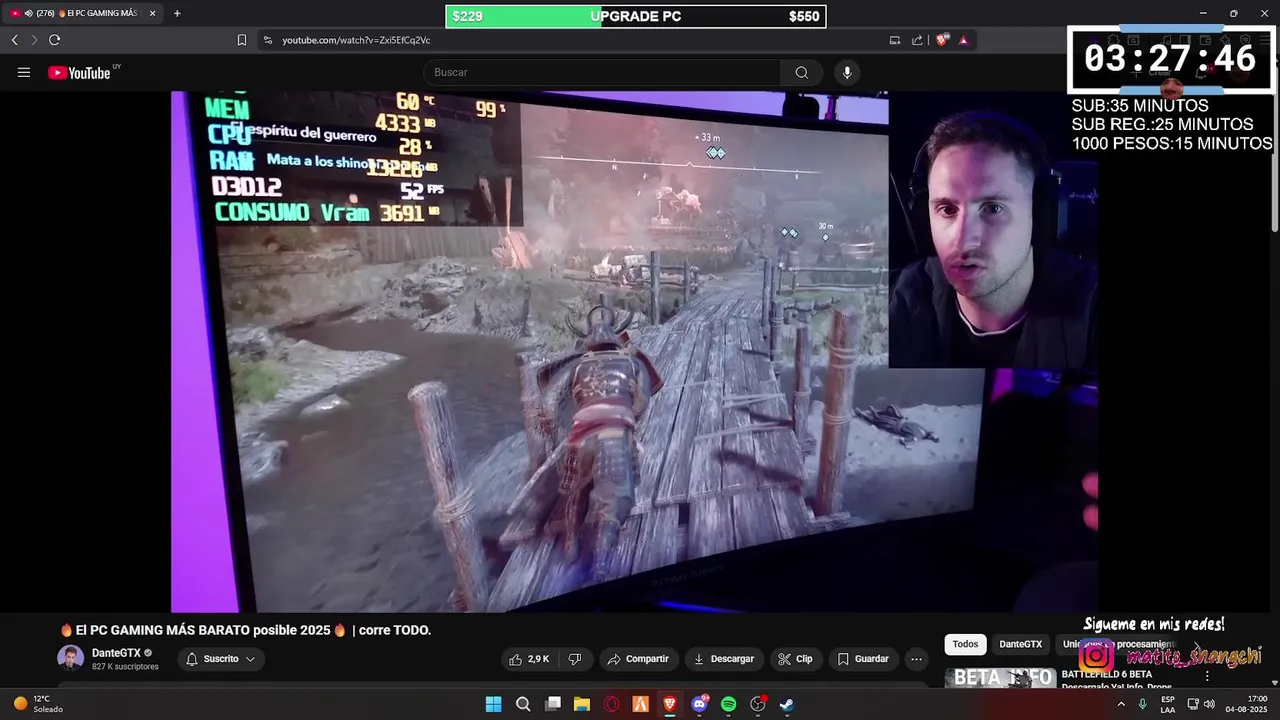The width and height of the screenshot is (1280, 720).
Task: Open the Brave Rewards triangle icon
Action: (963, 40)
